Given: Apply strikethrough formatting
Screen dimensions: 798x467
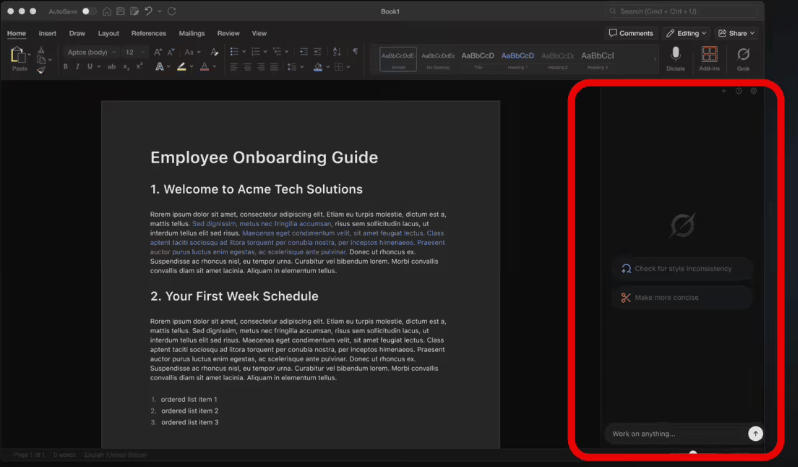Looking at the screenshot, I should coord(111,67).
